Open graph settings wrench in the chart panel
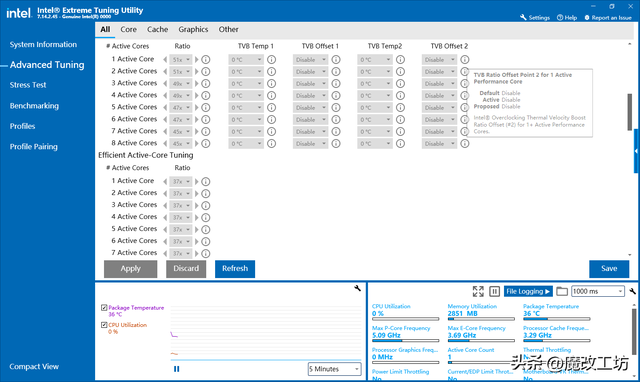This screenshot has height=382, width=640. pos(358,289)
